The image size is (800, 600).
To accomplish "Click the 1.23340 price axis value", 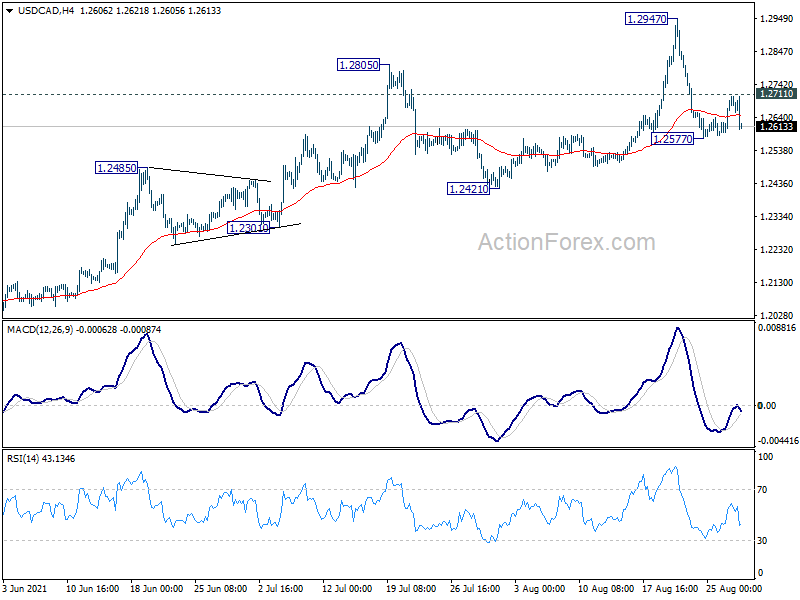I will click(777, 217).
